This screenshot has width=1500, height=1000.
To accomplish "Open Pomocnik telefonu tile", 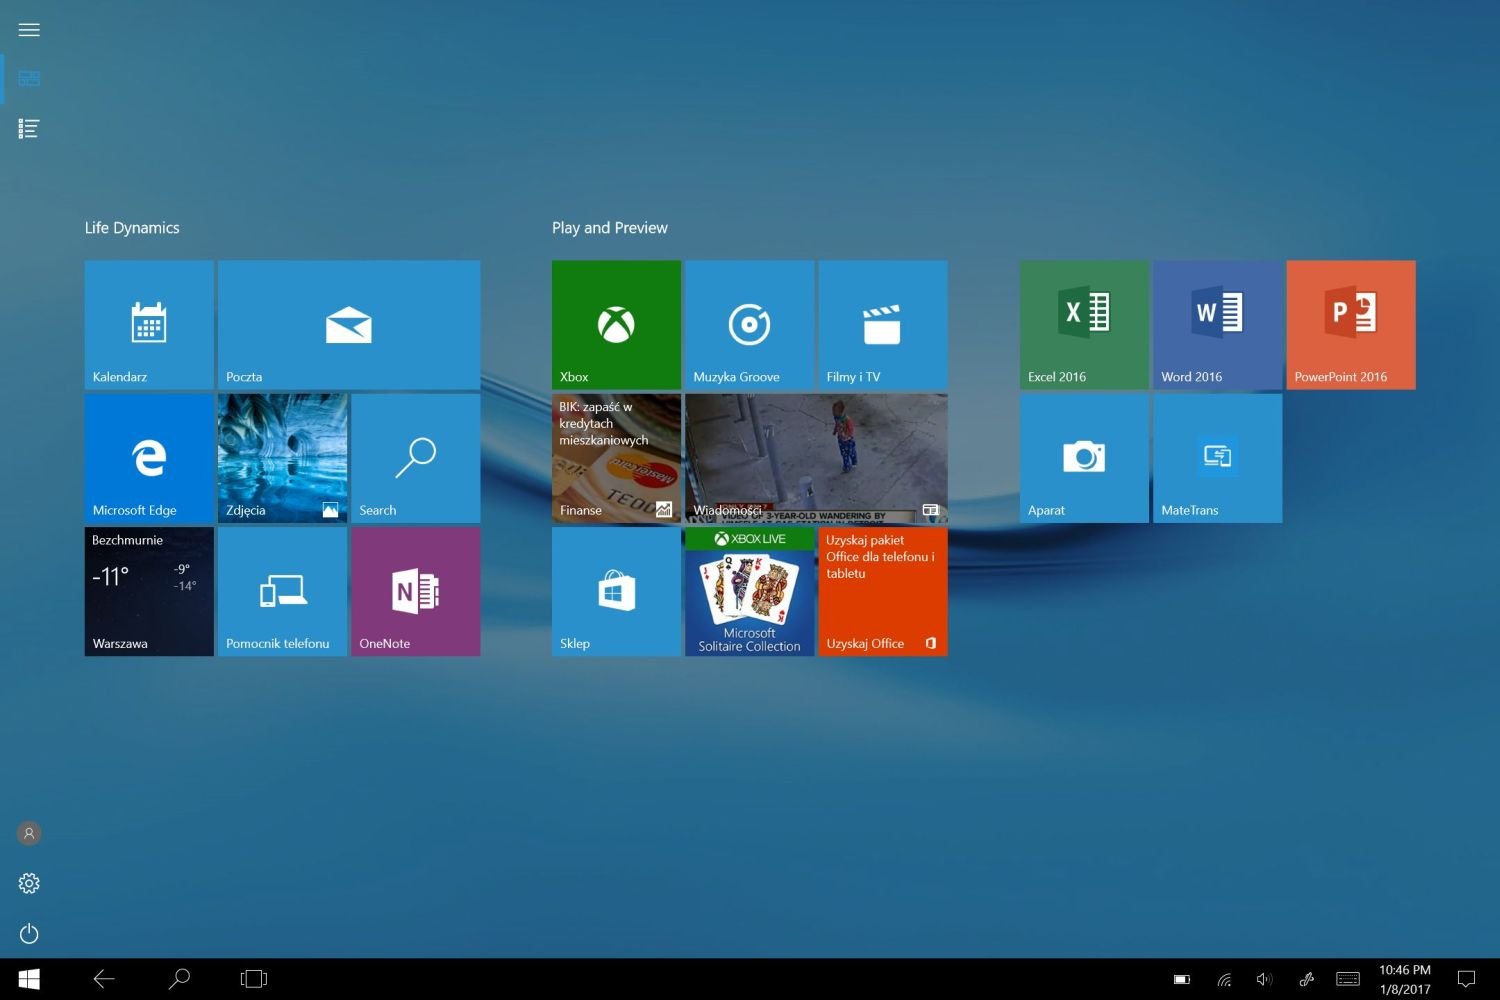I will click(282, 591).
